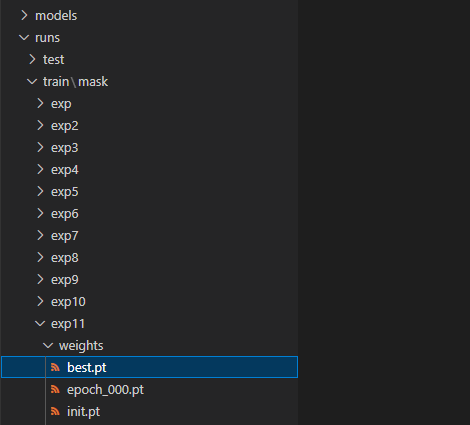Collapse the weights folder chevron

48,346
